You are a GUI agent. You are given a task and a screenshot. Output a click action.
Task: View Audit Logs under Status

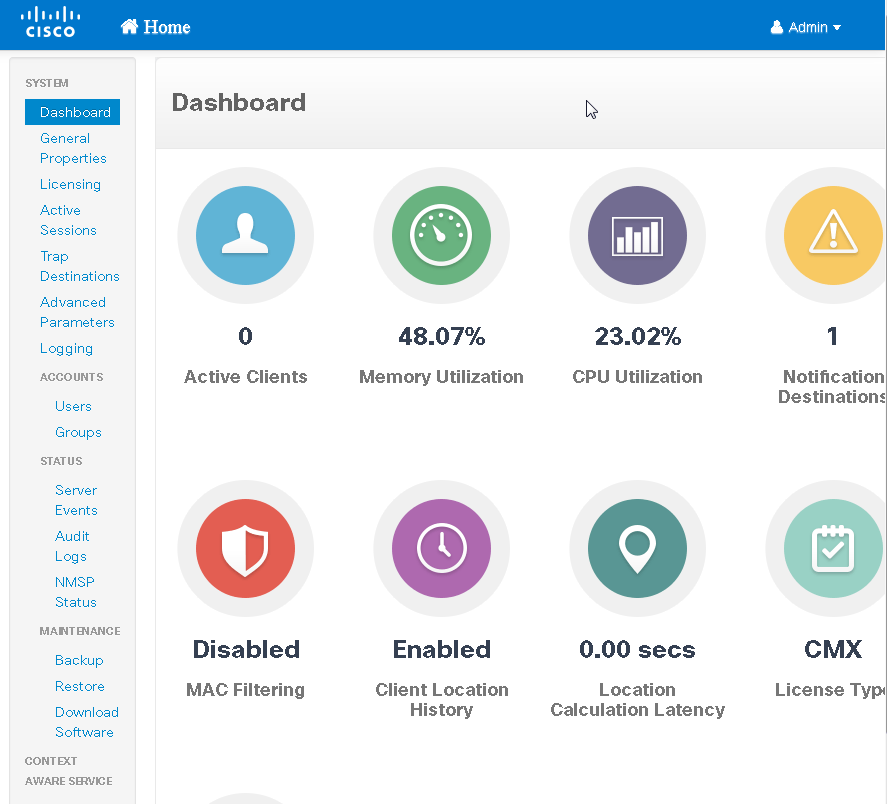pyautogui.click(x=72, y=546)
